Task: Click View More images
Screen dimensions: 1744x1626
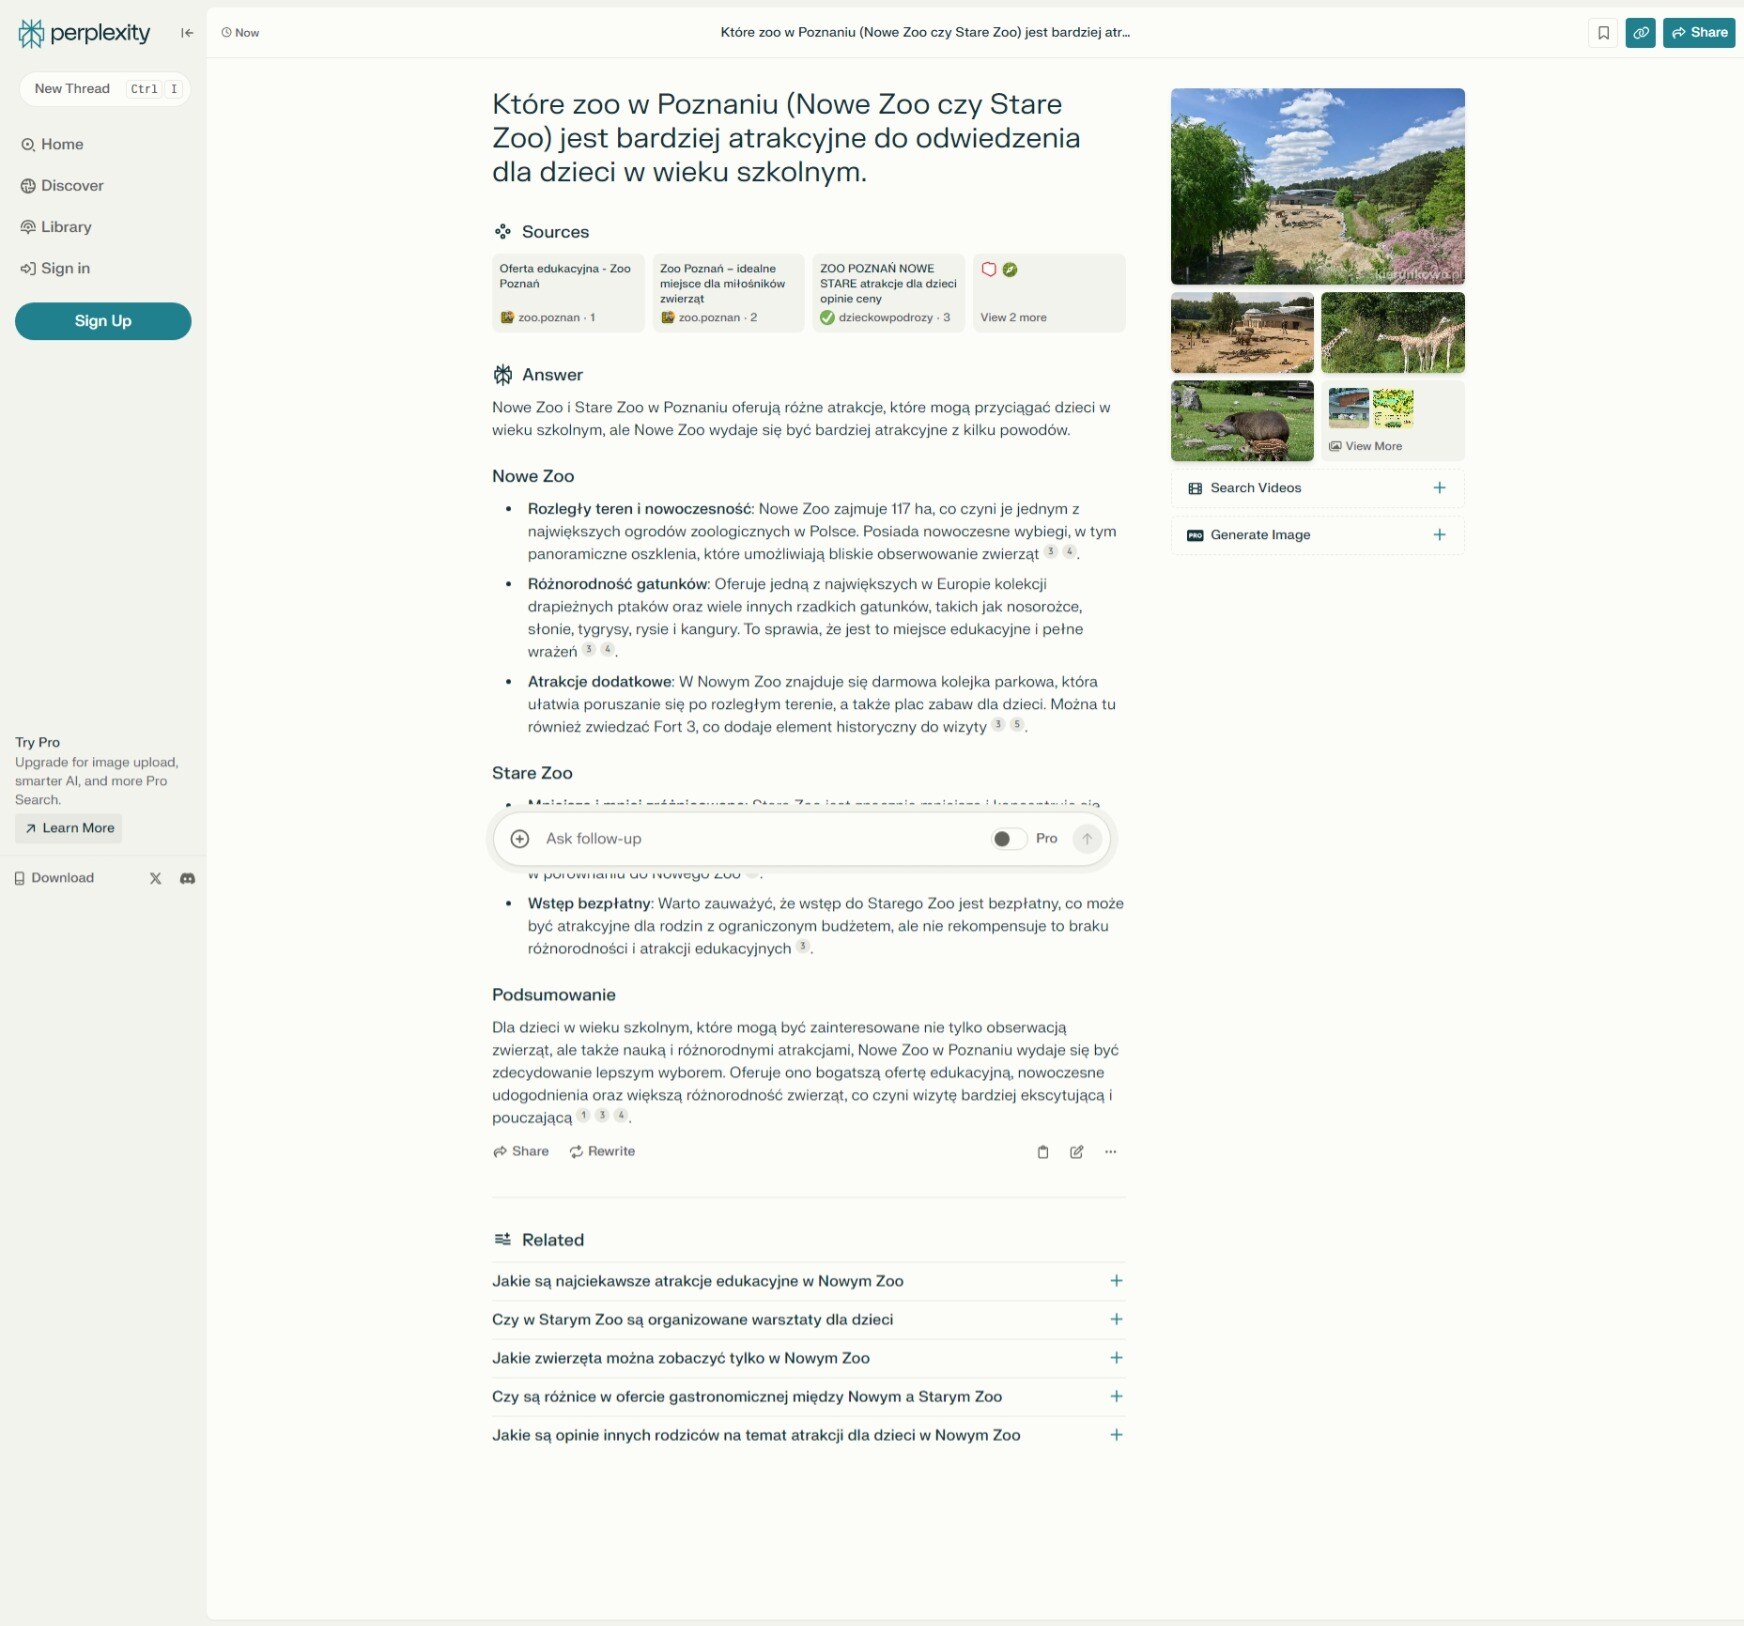Action: click(1392, 421)
